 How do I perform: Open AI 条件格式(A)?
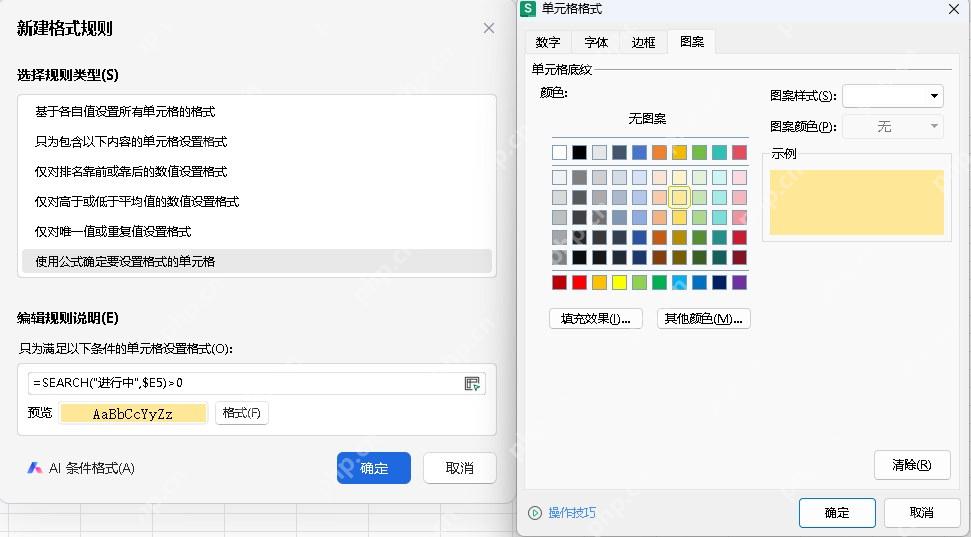click(x=81, y=468)
